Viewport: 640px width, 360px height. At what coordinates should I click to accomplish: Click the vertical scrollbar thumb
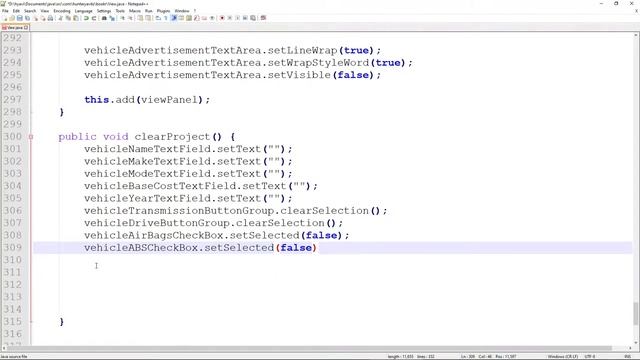[636, 313]
